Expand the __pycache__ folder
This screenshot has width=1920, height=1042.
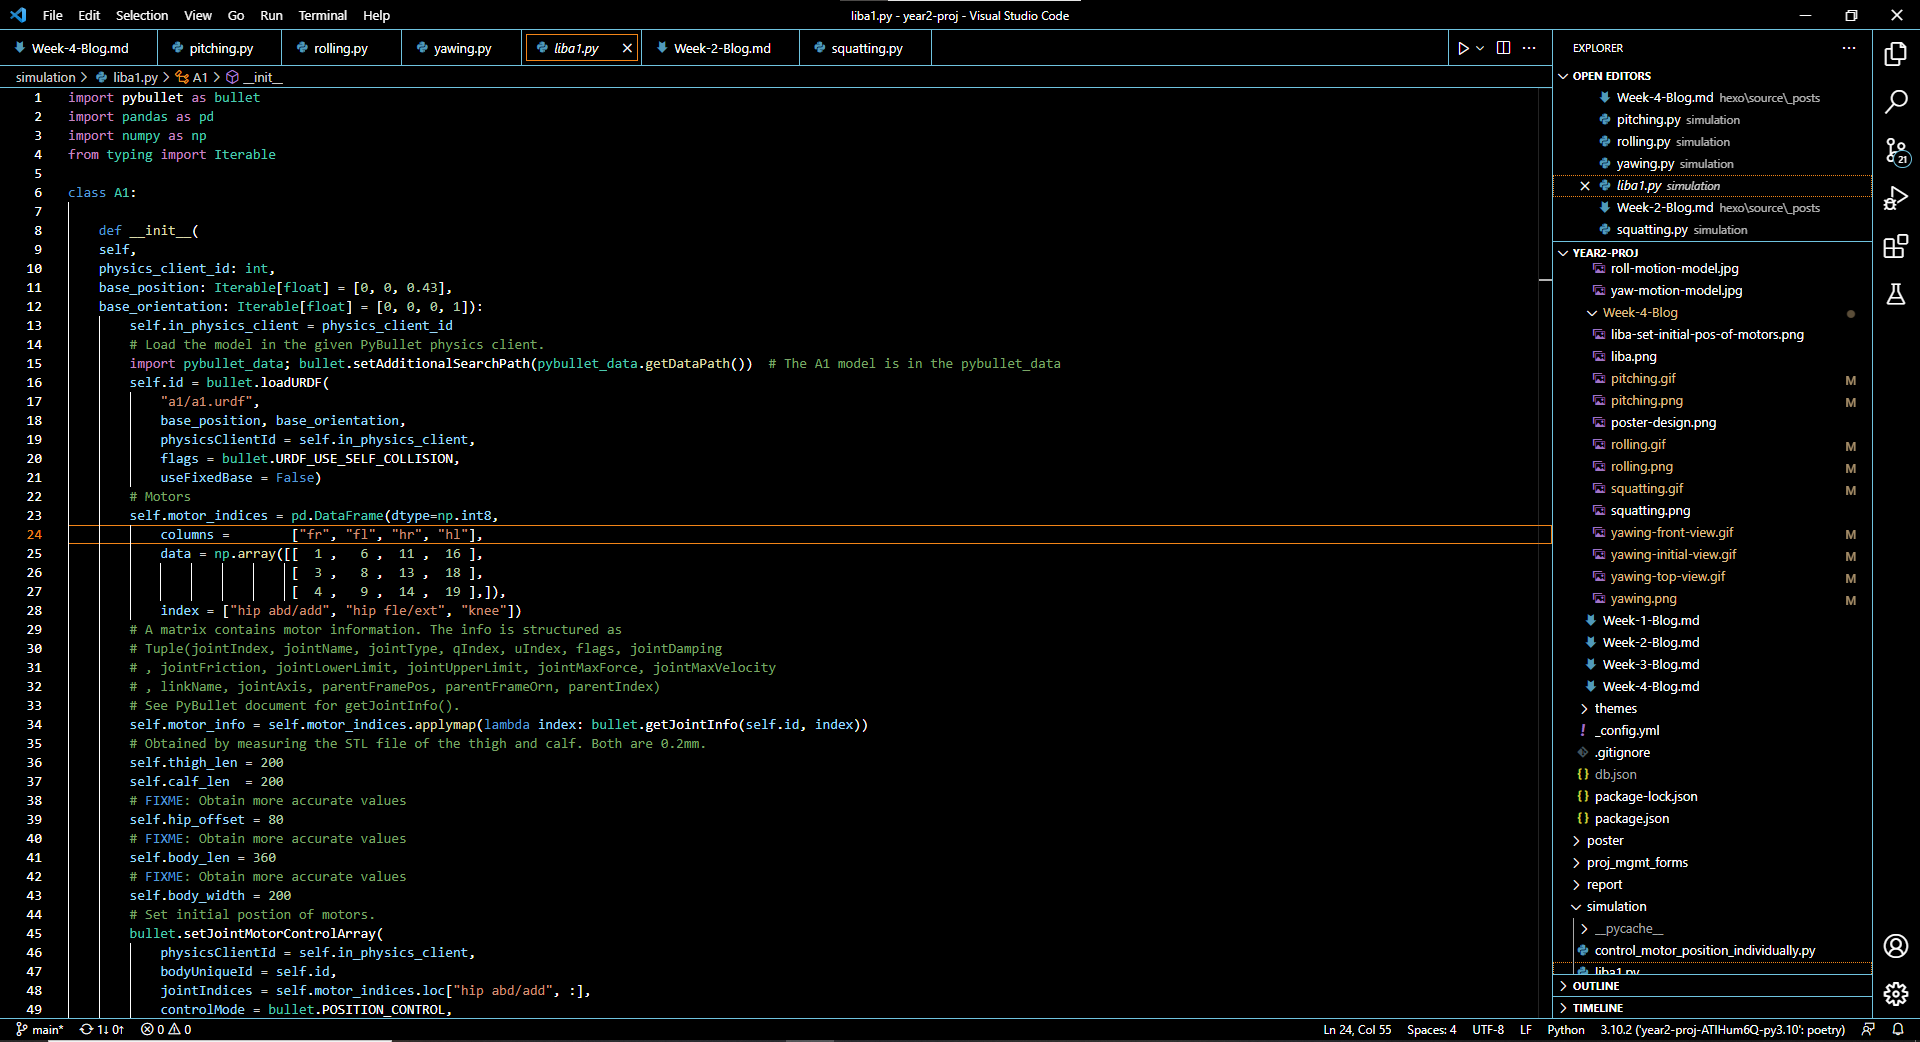[x=1628, y=929]
